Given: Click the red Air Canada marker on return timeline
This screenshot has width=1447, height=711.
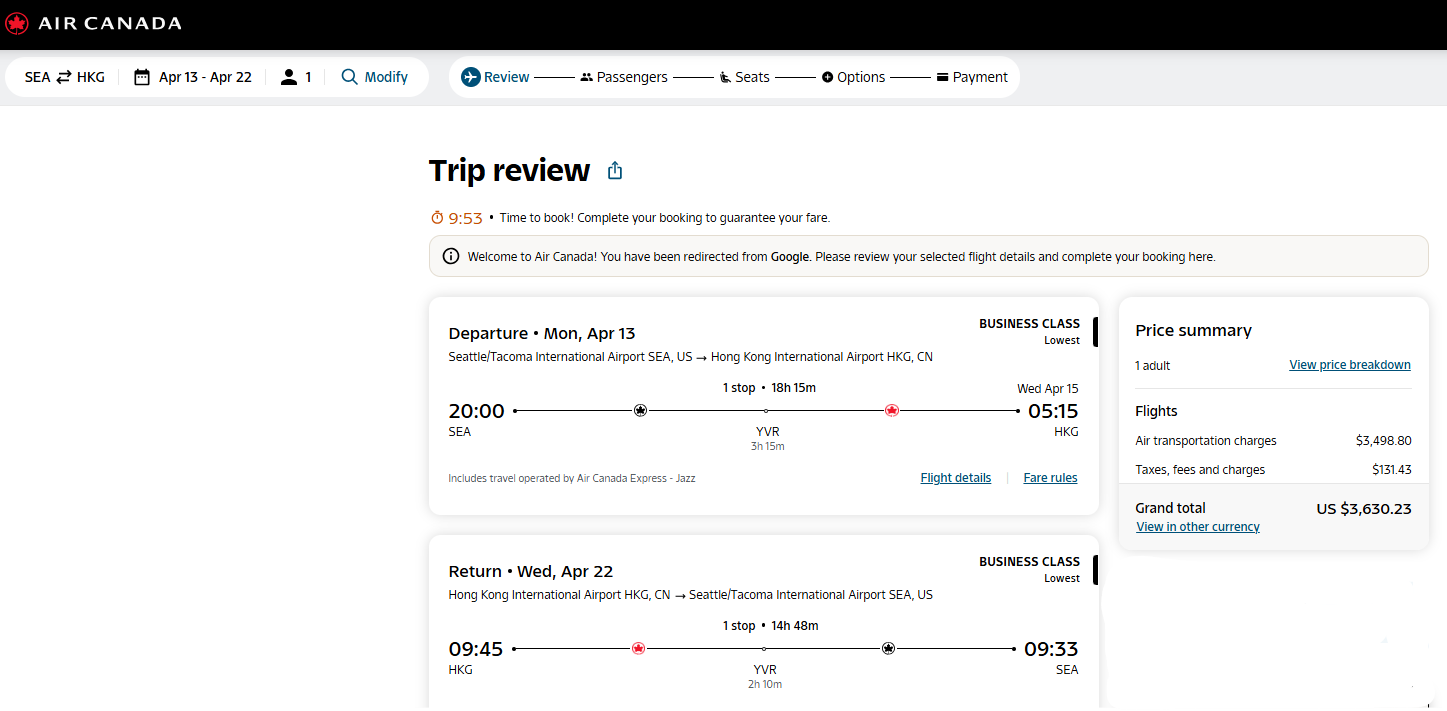Looking at the screenshot, I should click(x=638, y=648).
